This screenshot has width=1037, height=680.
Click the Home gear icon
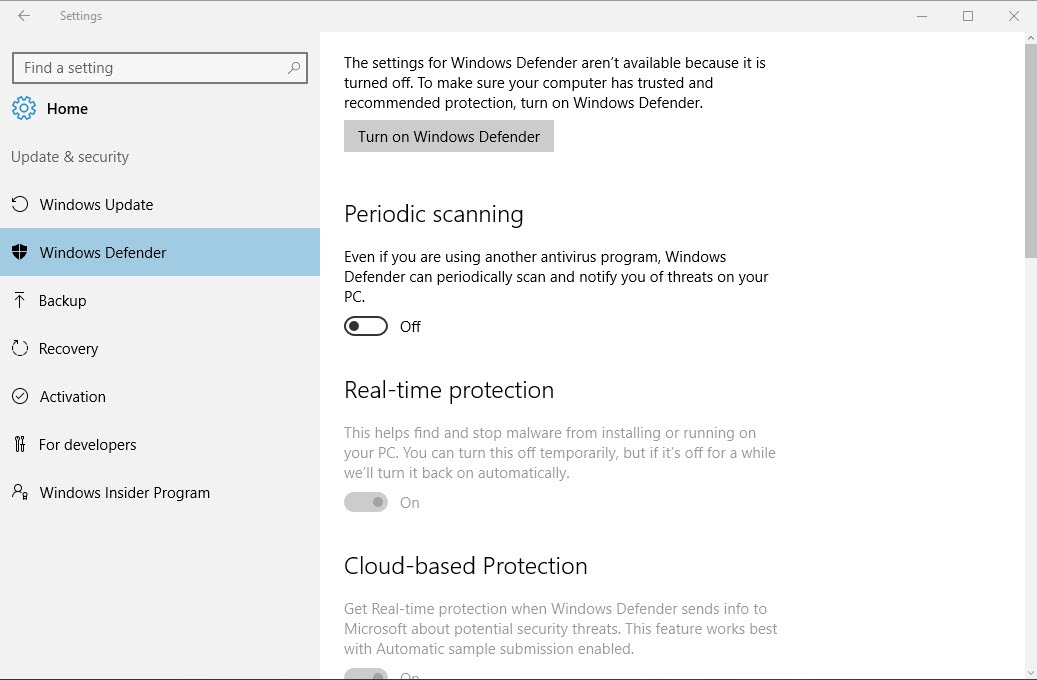[25, 109]
